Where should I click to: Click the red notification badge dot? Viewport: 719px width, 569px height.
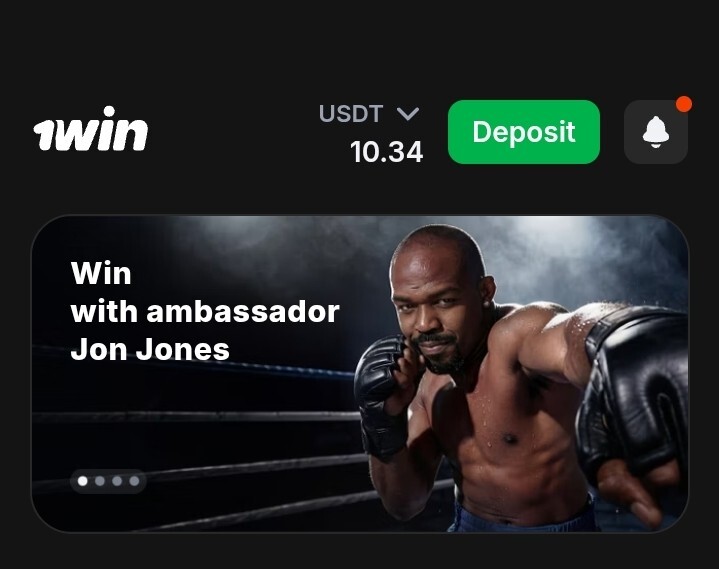click(684, 104)
